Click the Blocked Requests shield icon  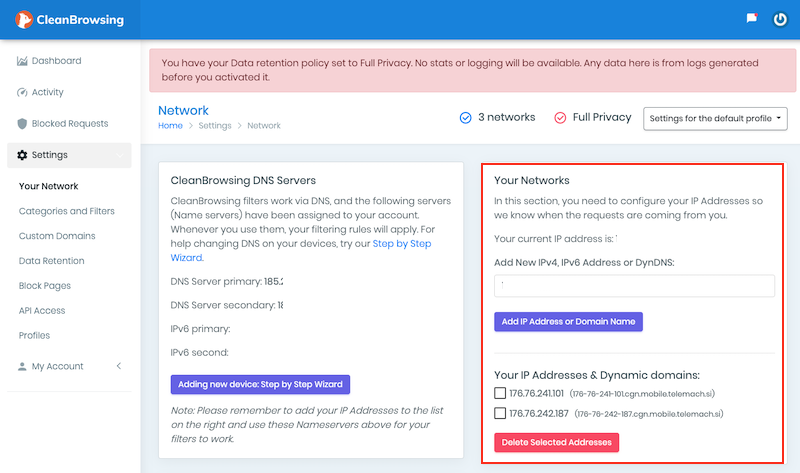[22, 123]
